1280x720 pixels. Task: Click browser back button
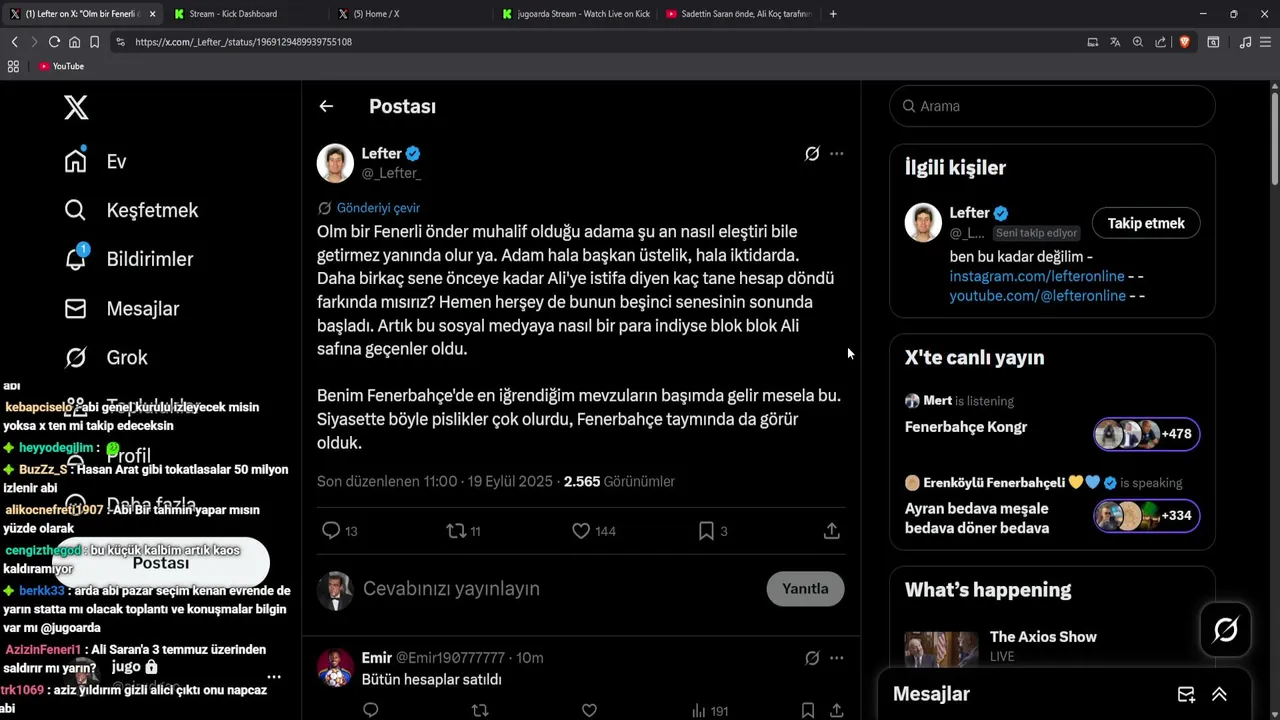point(14,42)
